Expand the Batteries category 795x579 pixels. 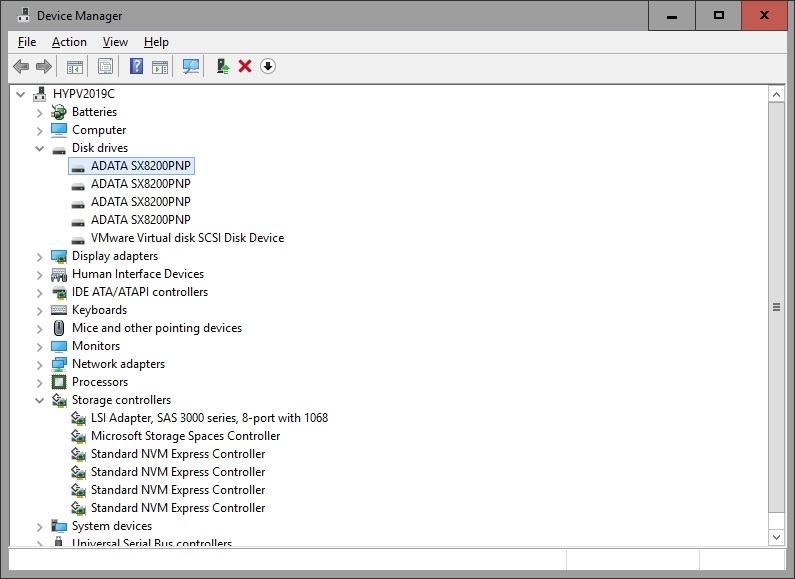40,113
